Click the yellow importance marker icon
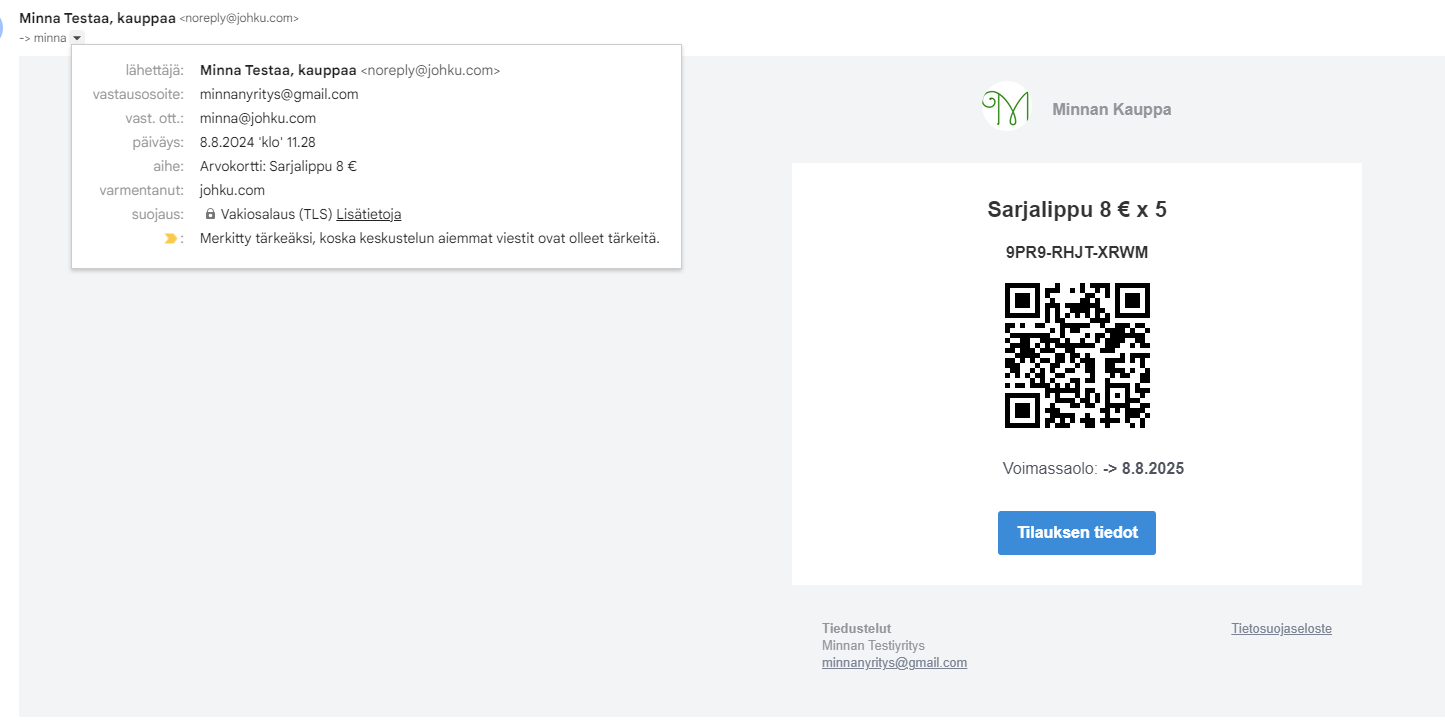This screenshot has height=725, width=1445. click(171, 238)
